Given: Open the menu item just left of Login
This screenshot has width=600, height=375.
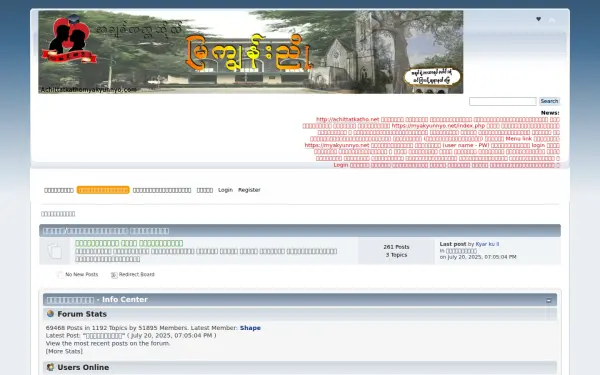Looking at the screenshot, I should (205, 190).
